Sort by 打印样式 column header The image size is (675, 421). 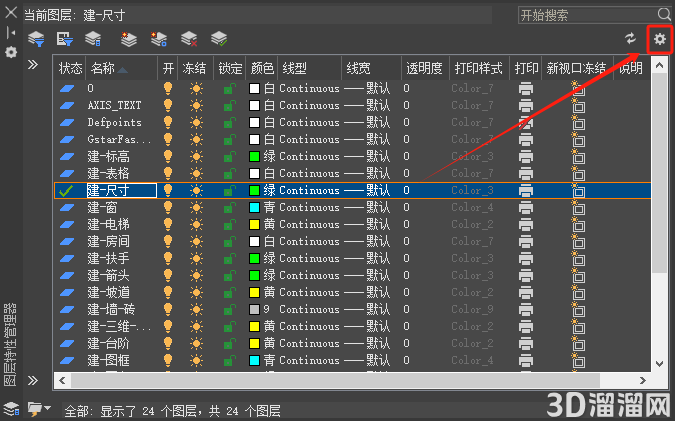coord(479,68)
